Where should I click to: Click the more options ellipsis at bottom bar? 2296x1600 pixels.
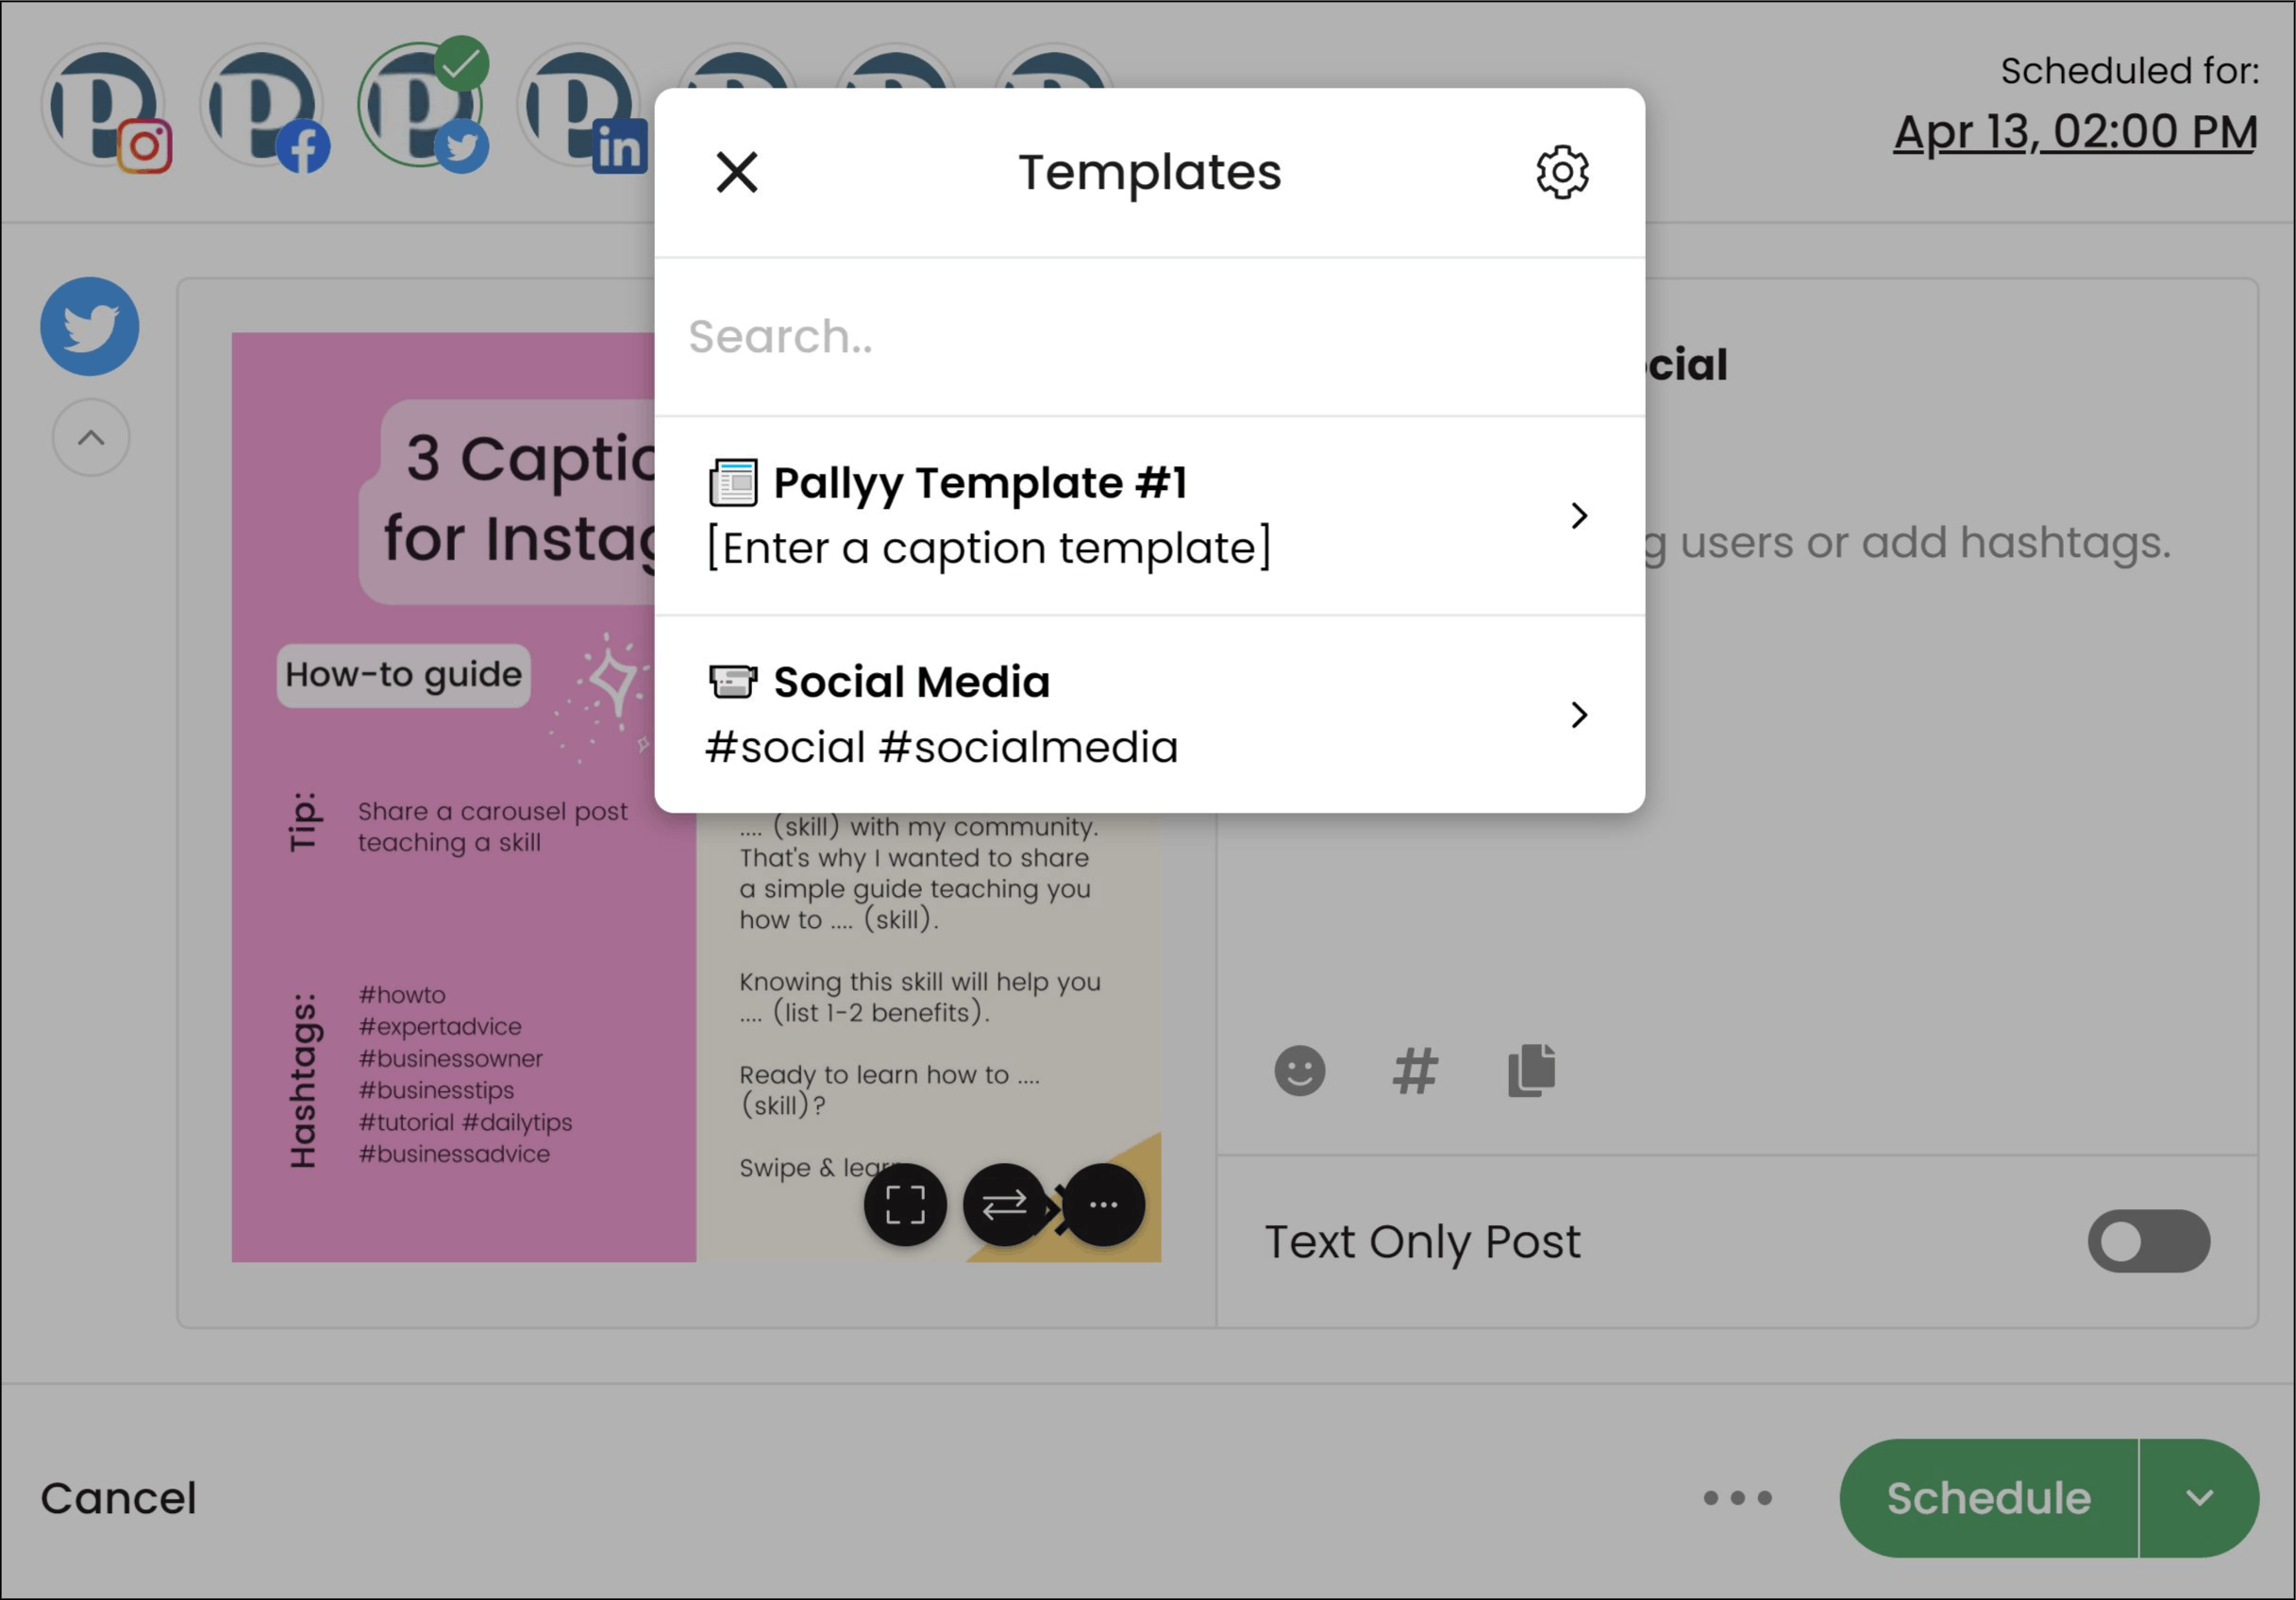click(x=1737, y=1495)
